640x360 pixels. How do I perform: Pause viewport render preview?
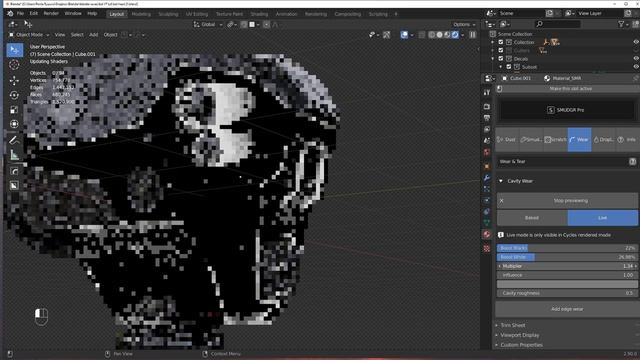[473, 35]
